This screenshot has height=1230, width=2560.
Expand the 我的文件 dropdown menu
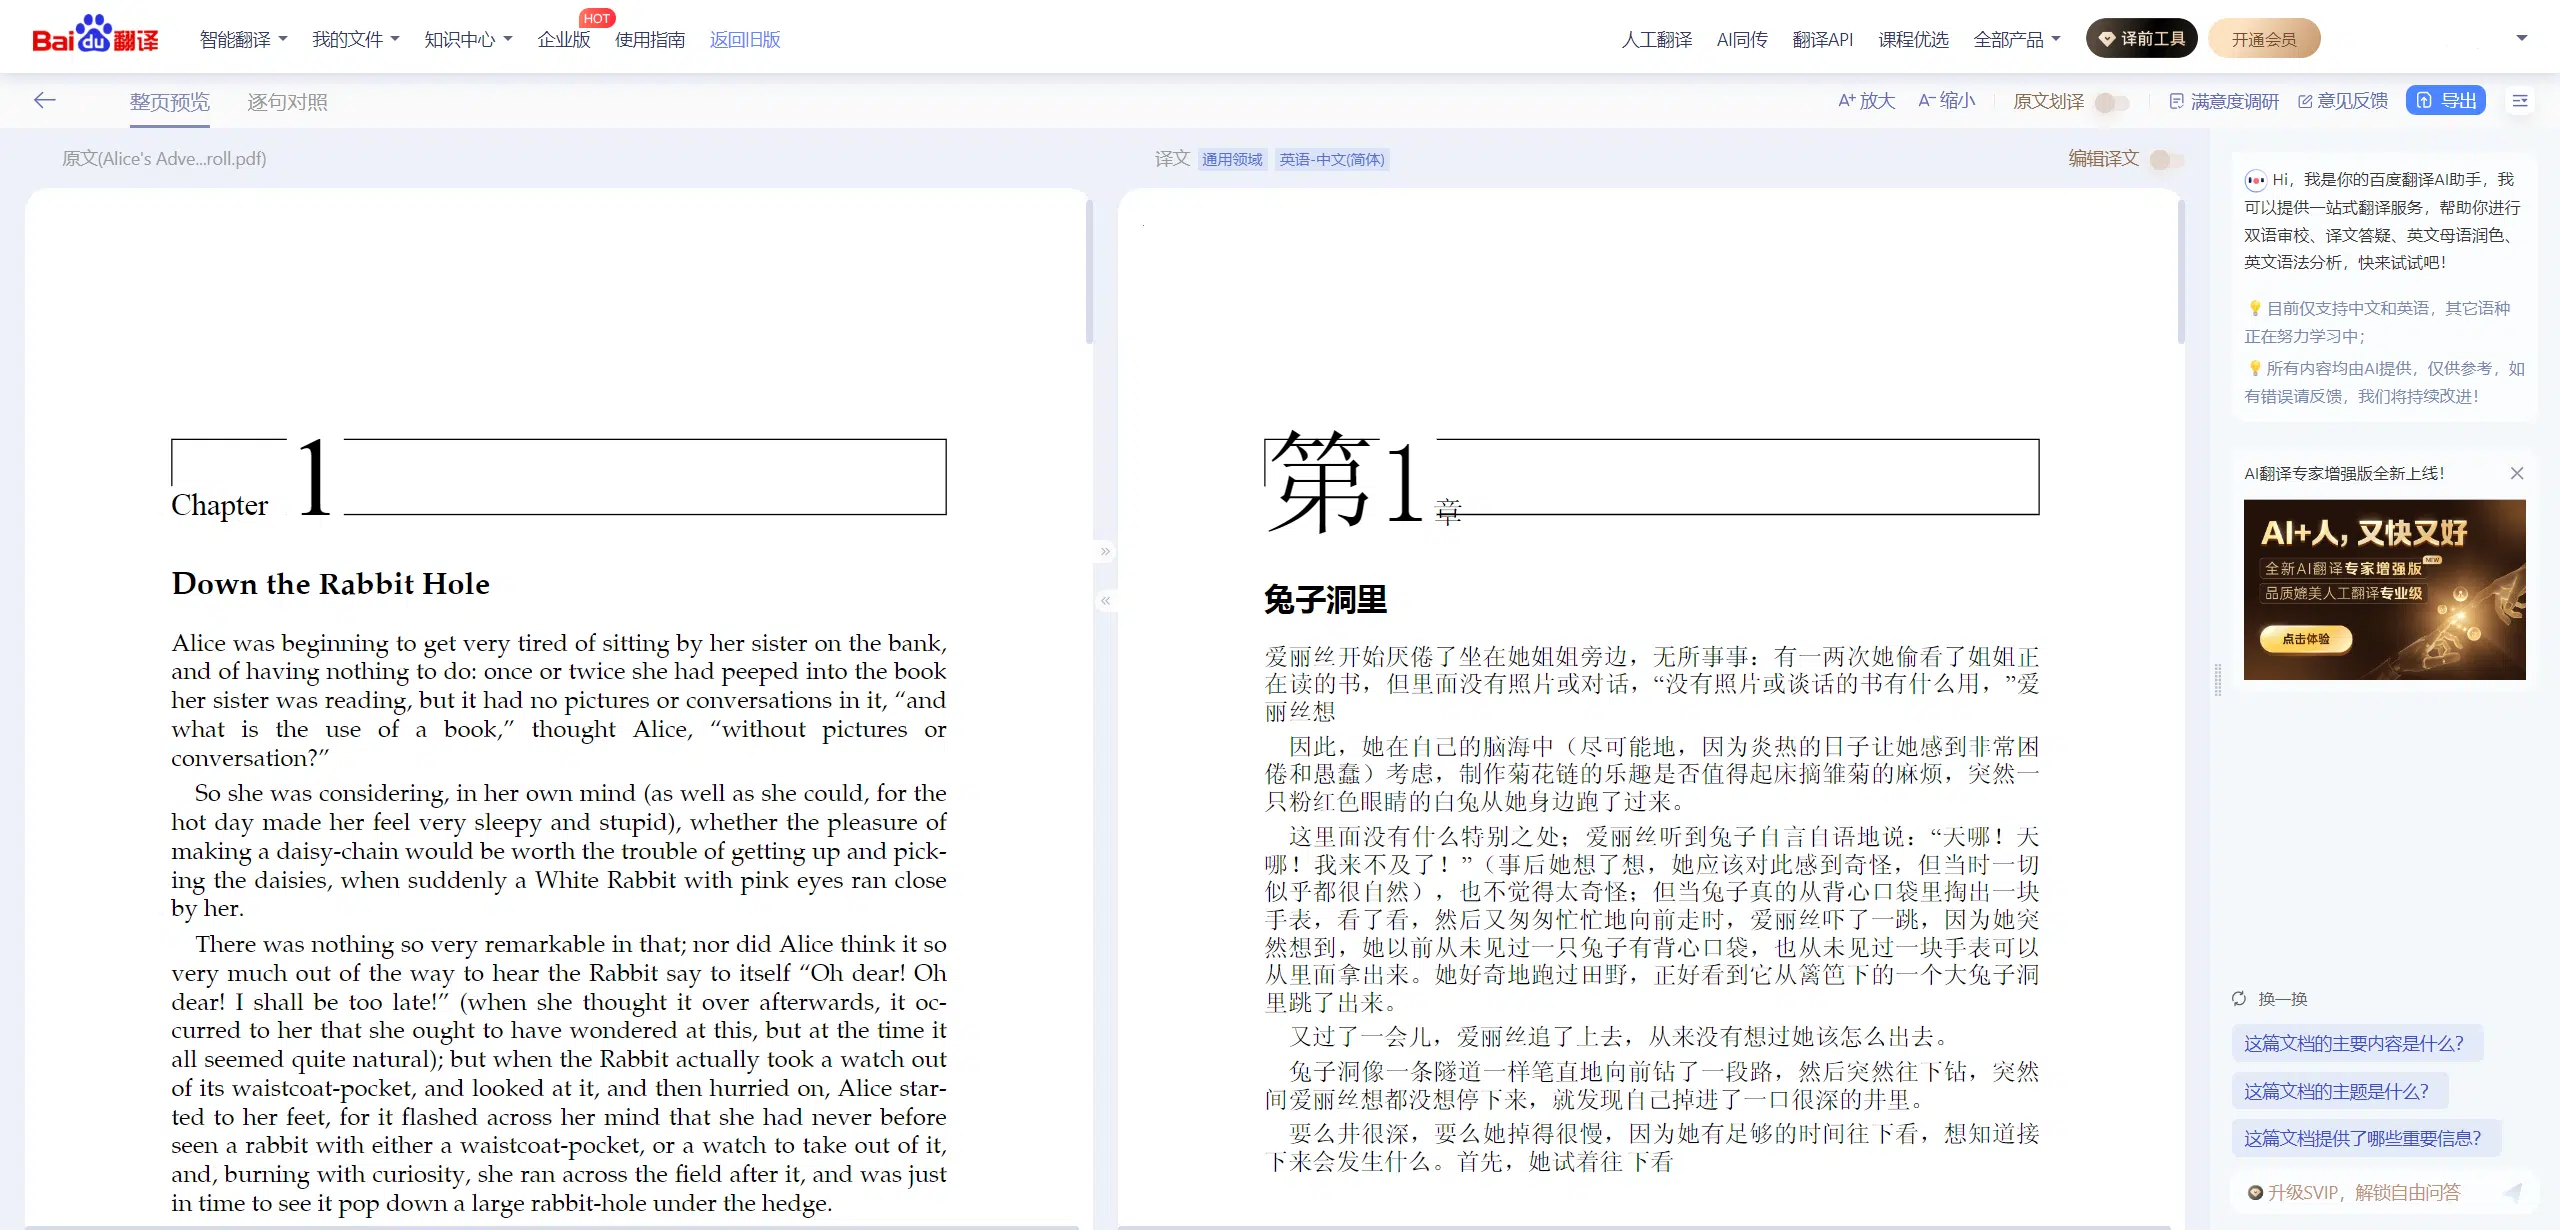355,40
